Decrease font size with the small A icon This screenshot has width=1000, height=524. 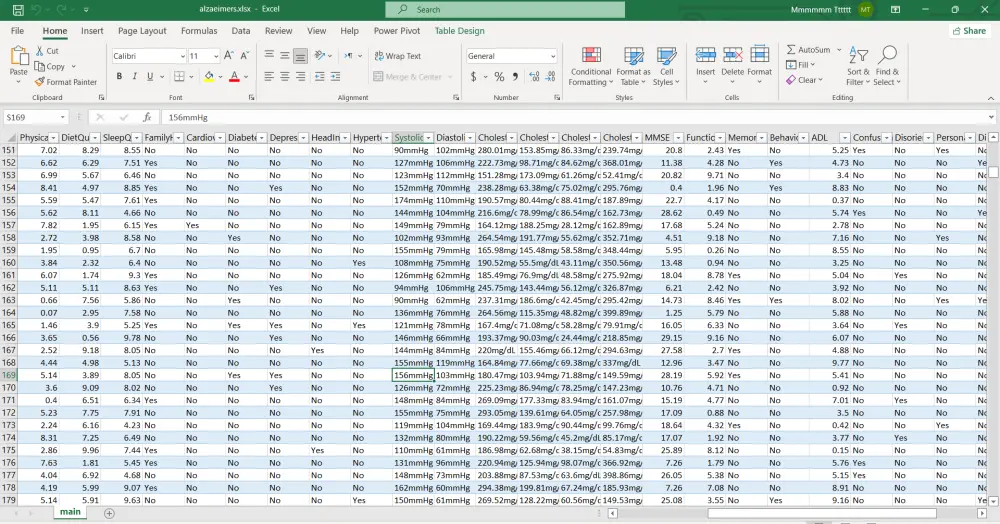pos(244,56)
